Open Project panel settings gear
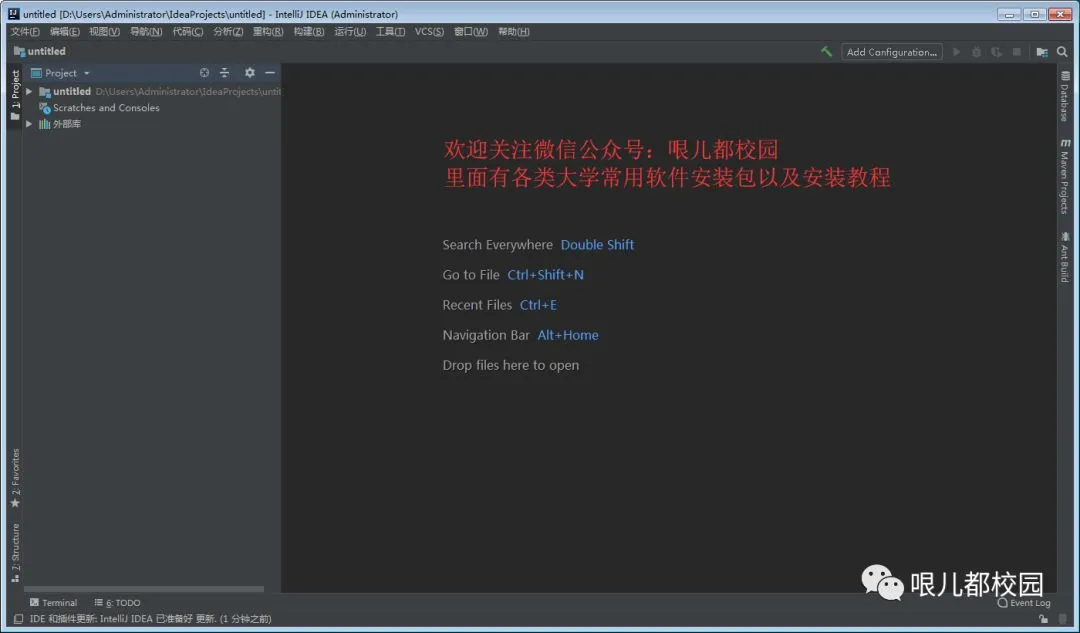The height and width of the screenshot is (633, 1080). click(x=249, y=72)
